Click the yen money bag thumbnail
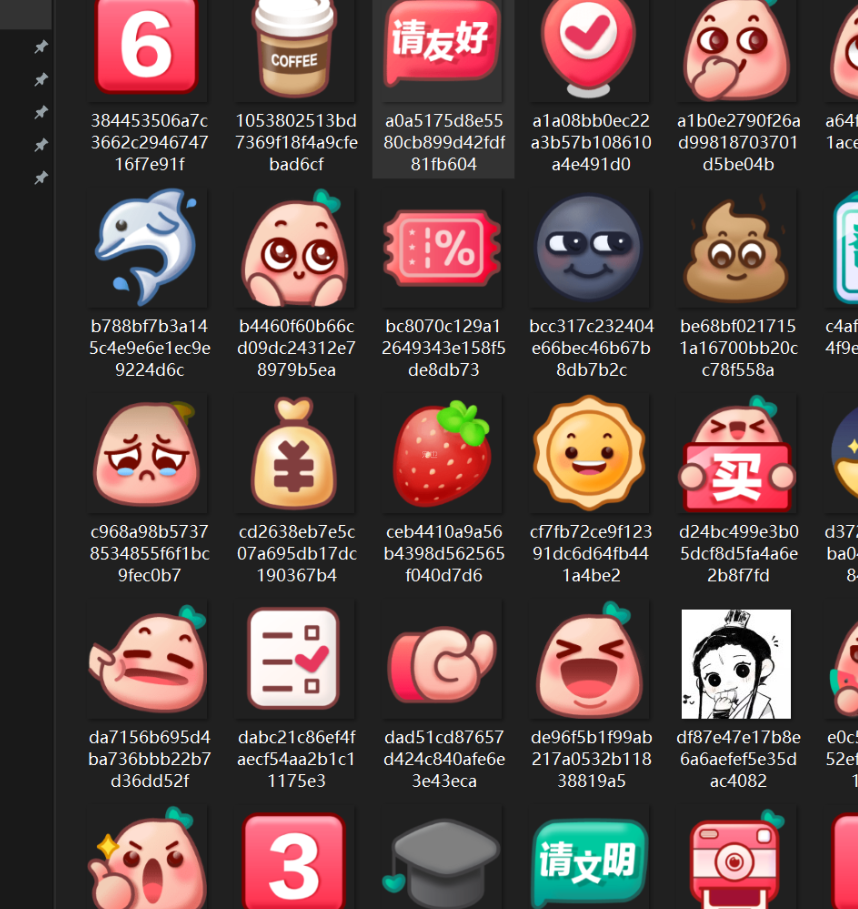Viewport: 858px width, 909px height. [x=294, y=454]
